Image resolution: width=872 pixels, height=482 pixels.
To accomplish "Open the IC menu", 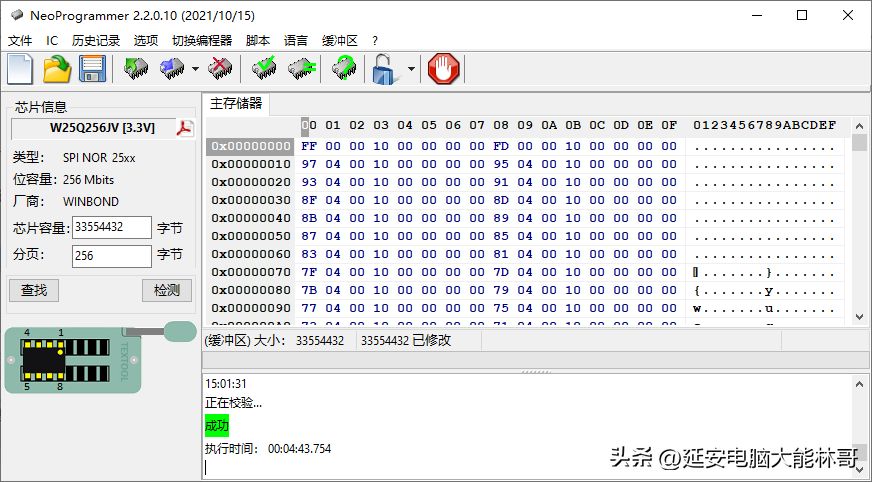I will 52,41.
